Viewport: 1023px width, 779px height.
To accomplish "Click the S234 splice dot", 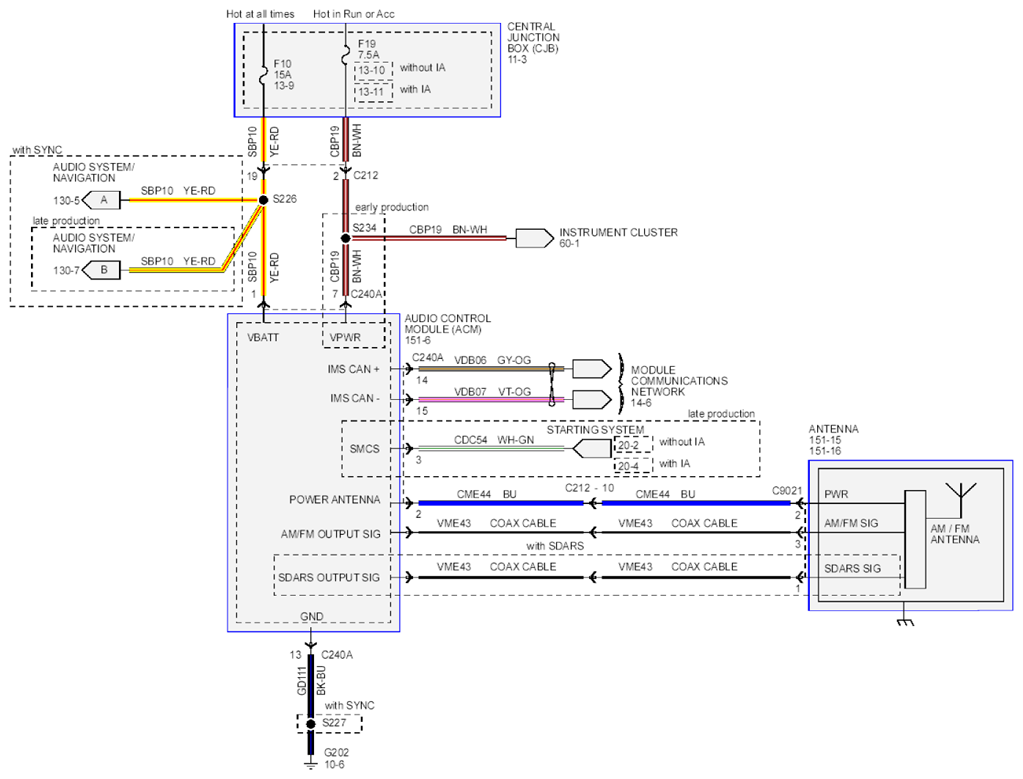I will (346, 238).
